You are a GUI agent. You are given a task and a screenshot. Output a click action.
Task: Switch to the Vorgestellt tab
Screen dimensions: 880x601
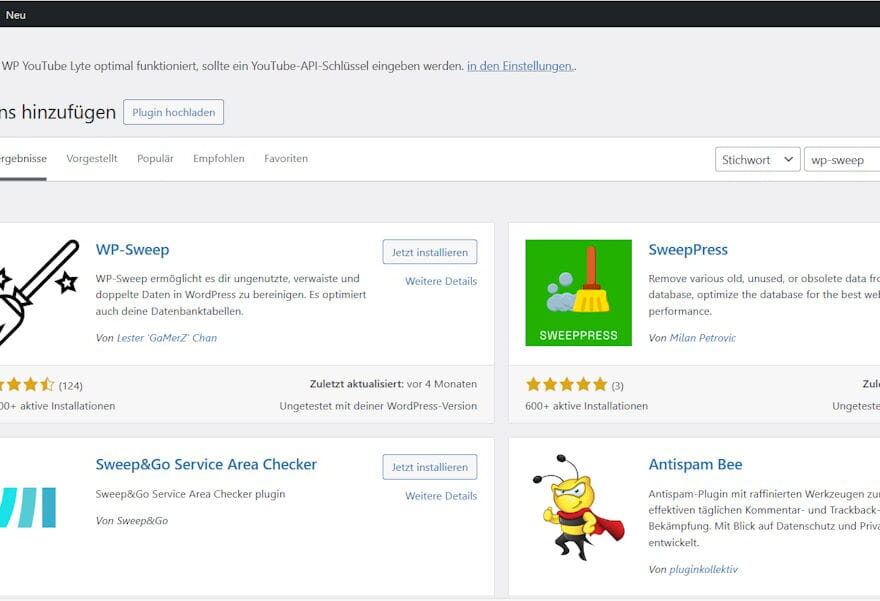point(92,159)
